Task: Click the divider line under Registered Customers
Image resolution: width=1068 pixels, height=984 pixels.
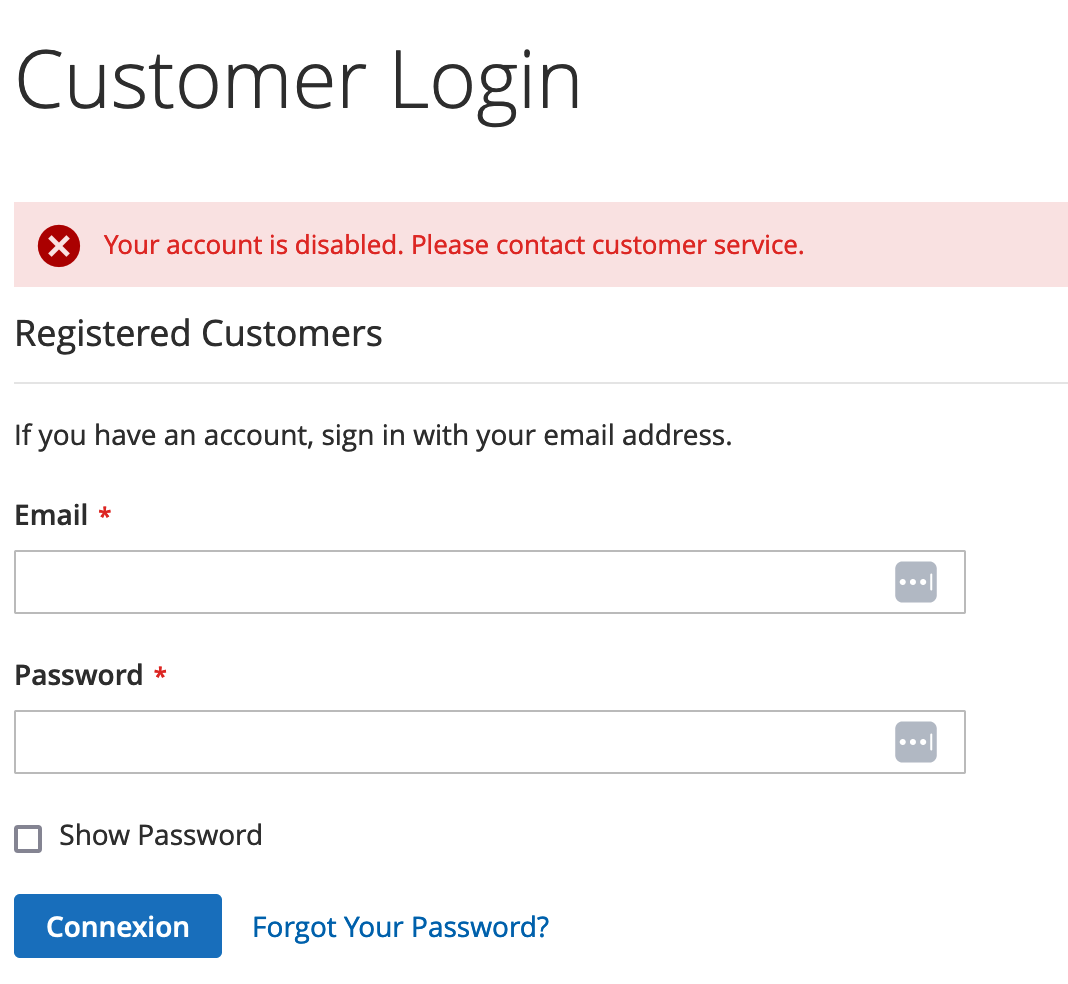Action: (540, 383)
